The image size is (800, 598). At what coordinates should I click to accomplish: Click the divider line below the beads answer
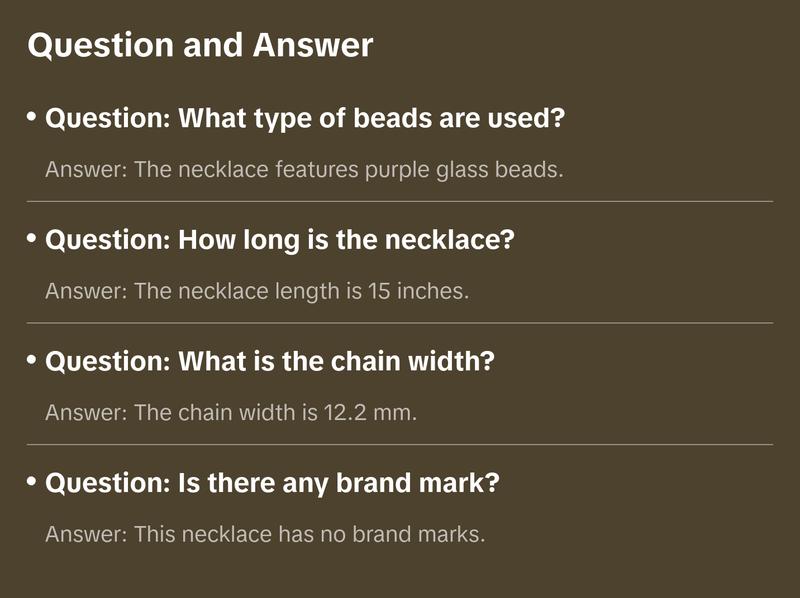[x=400, y=201]
